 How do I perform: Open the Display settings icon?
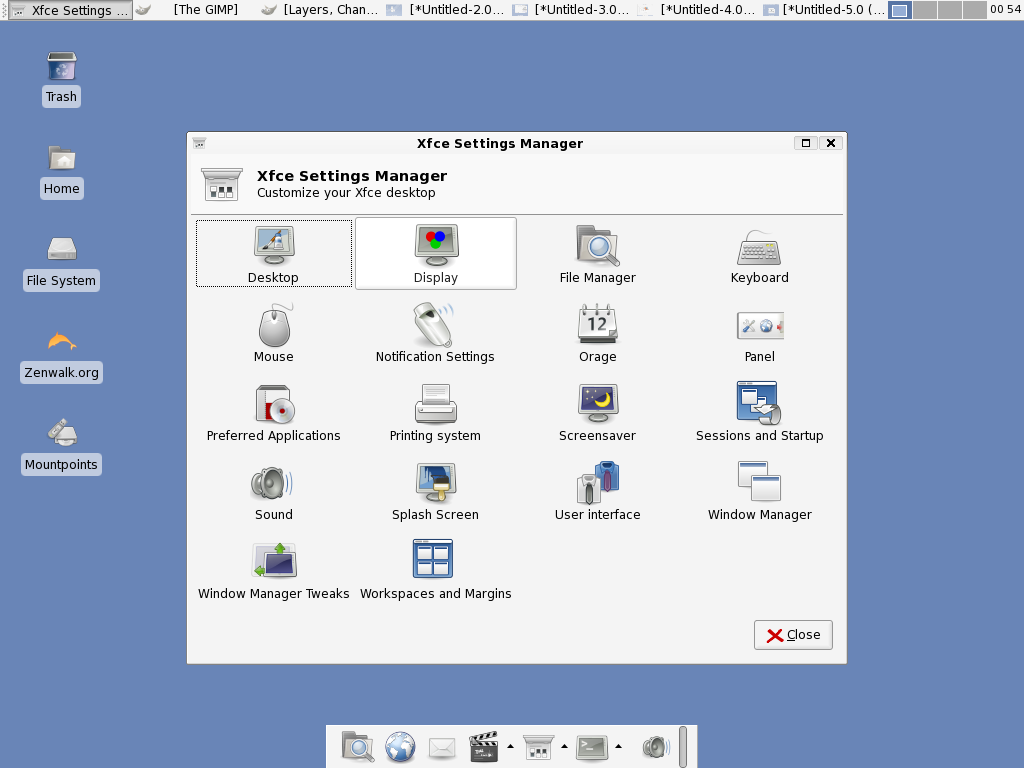436,253
